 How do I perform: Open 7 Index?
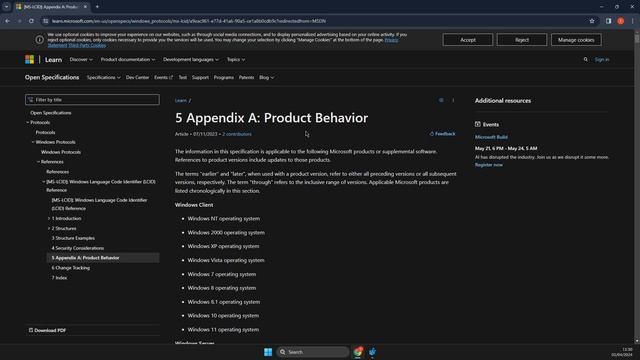pyautogui.click(x=59, y=278)
